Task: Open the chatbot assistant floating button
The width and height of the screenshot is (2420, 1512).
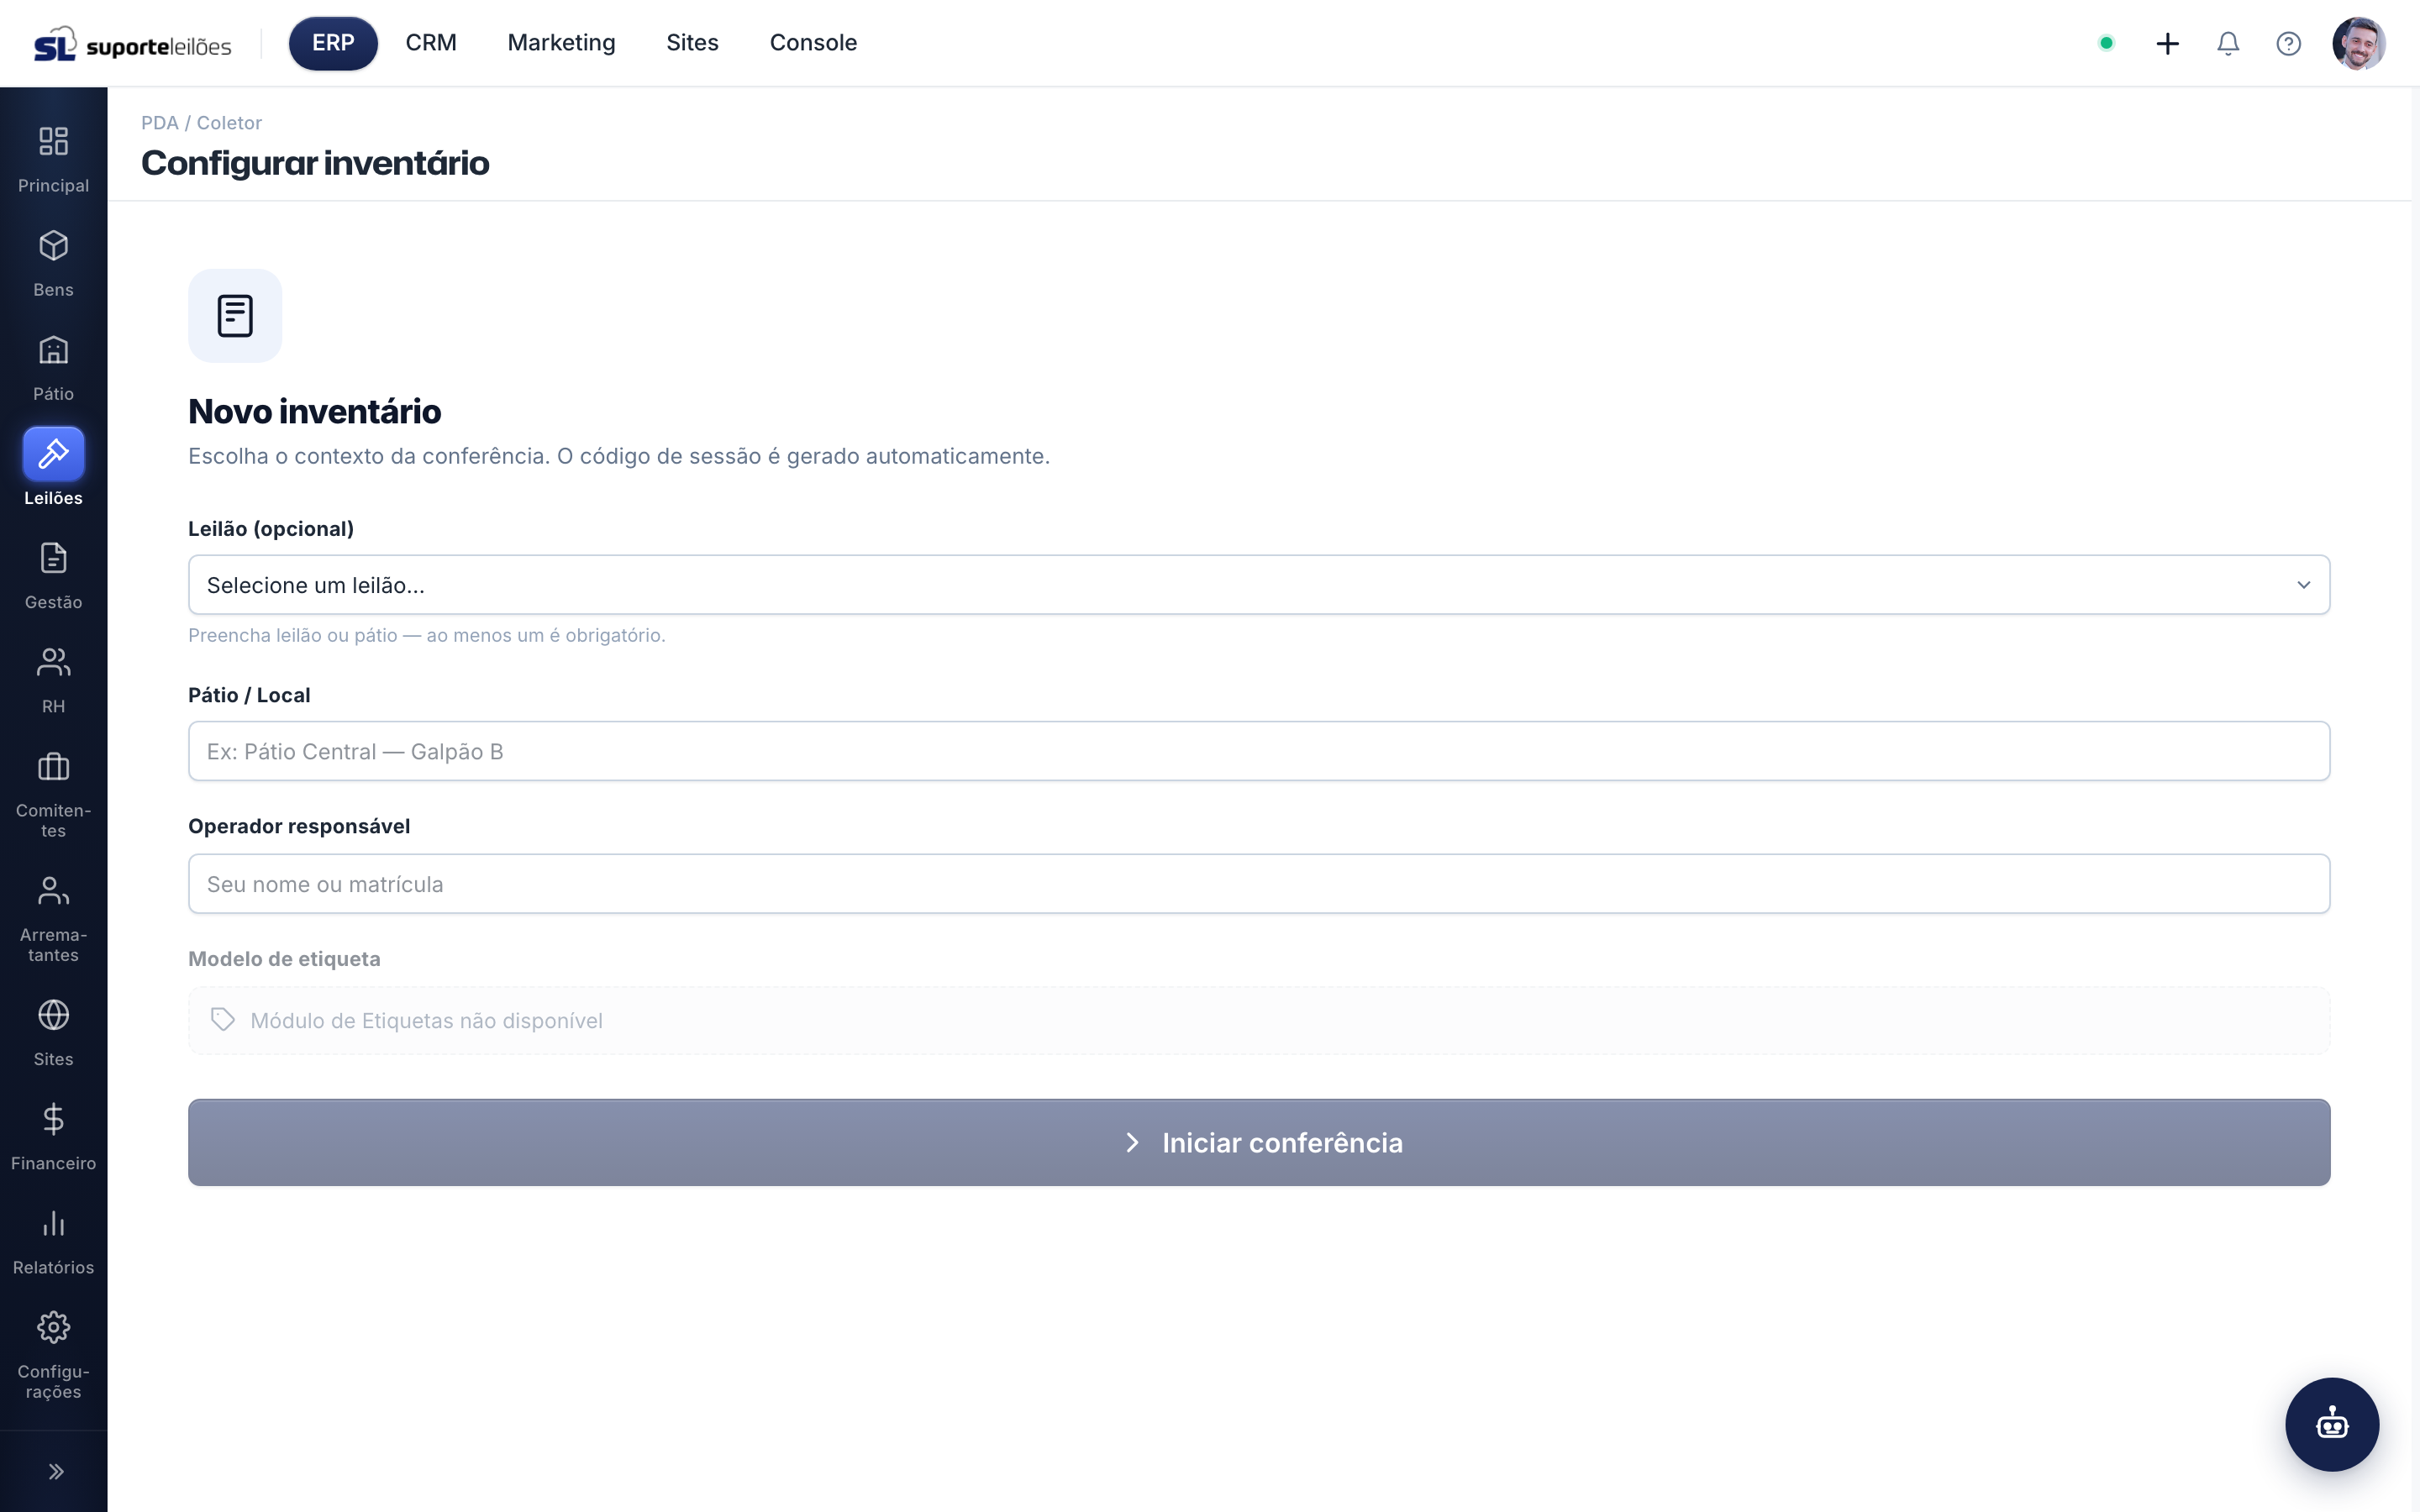Action: point(2331,1423)
